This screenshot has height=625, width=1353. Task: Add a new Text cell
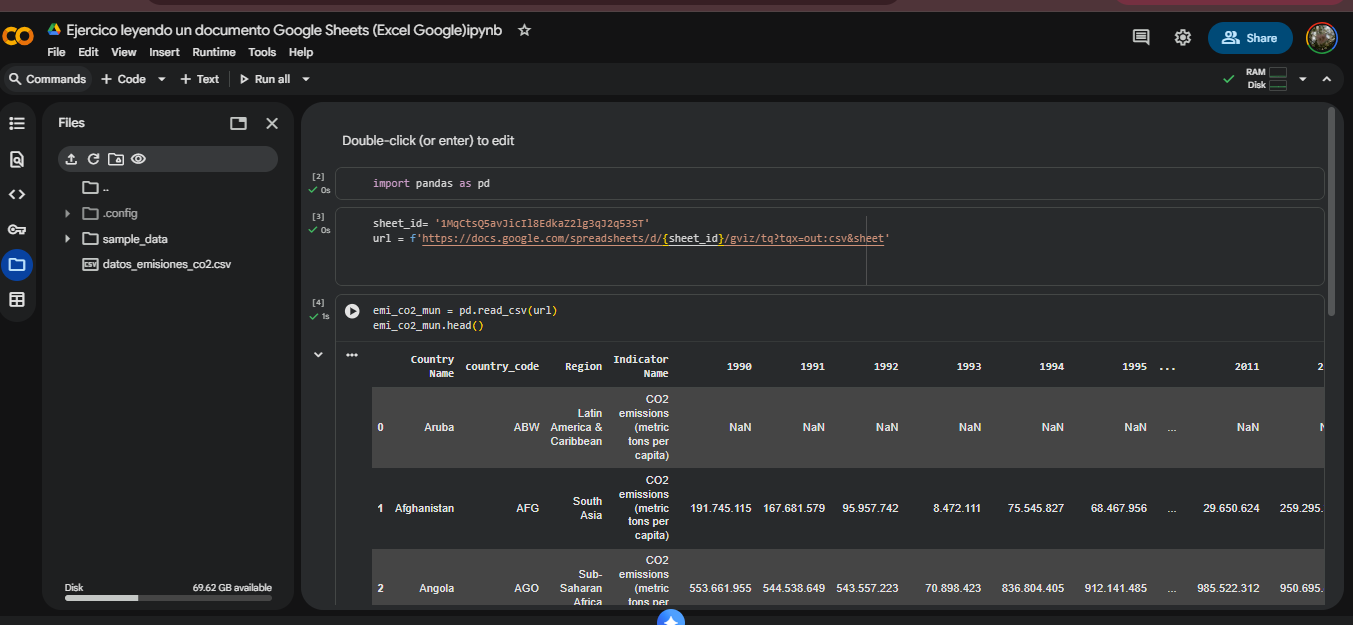coord(199,79)
